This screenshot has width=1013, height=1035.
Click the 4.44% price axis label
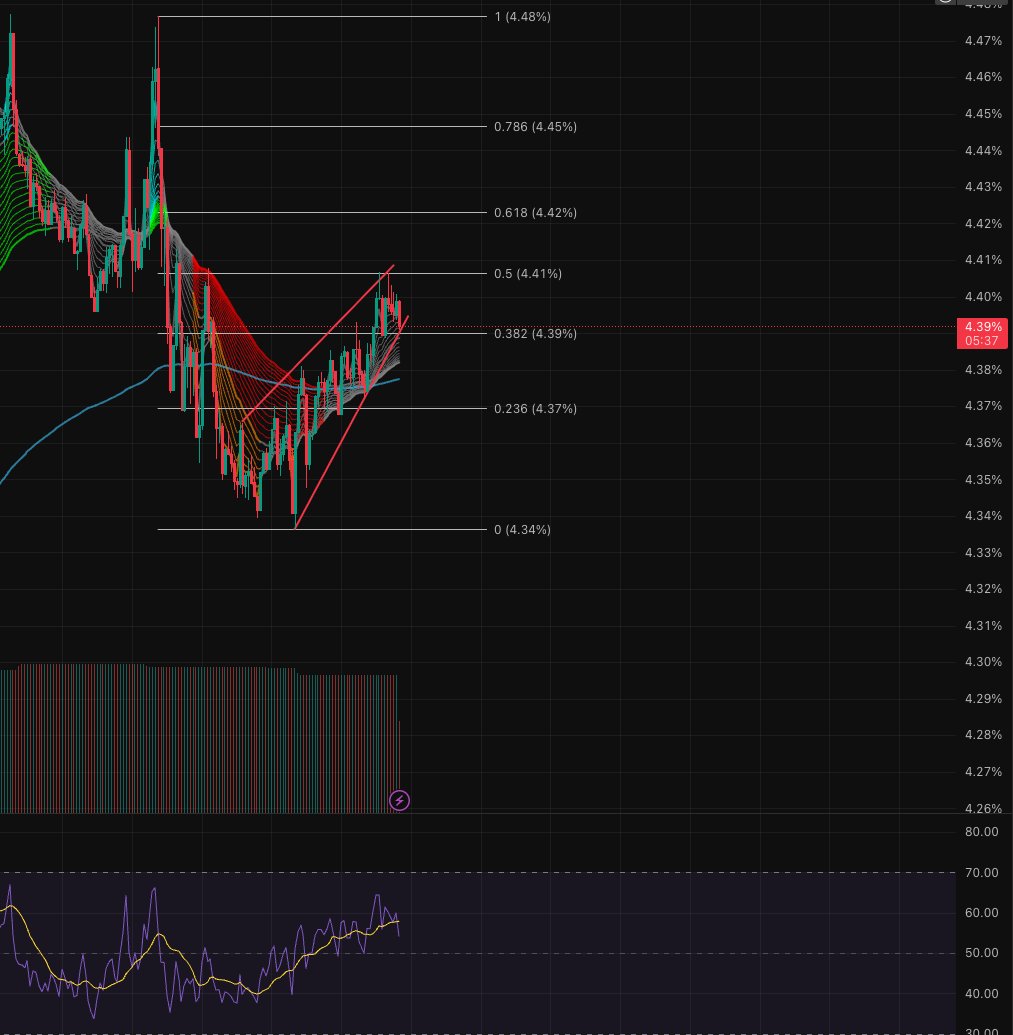(983, 150)
